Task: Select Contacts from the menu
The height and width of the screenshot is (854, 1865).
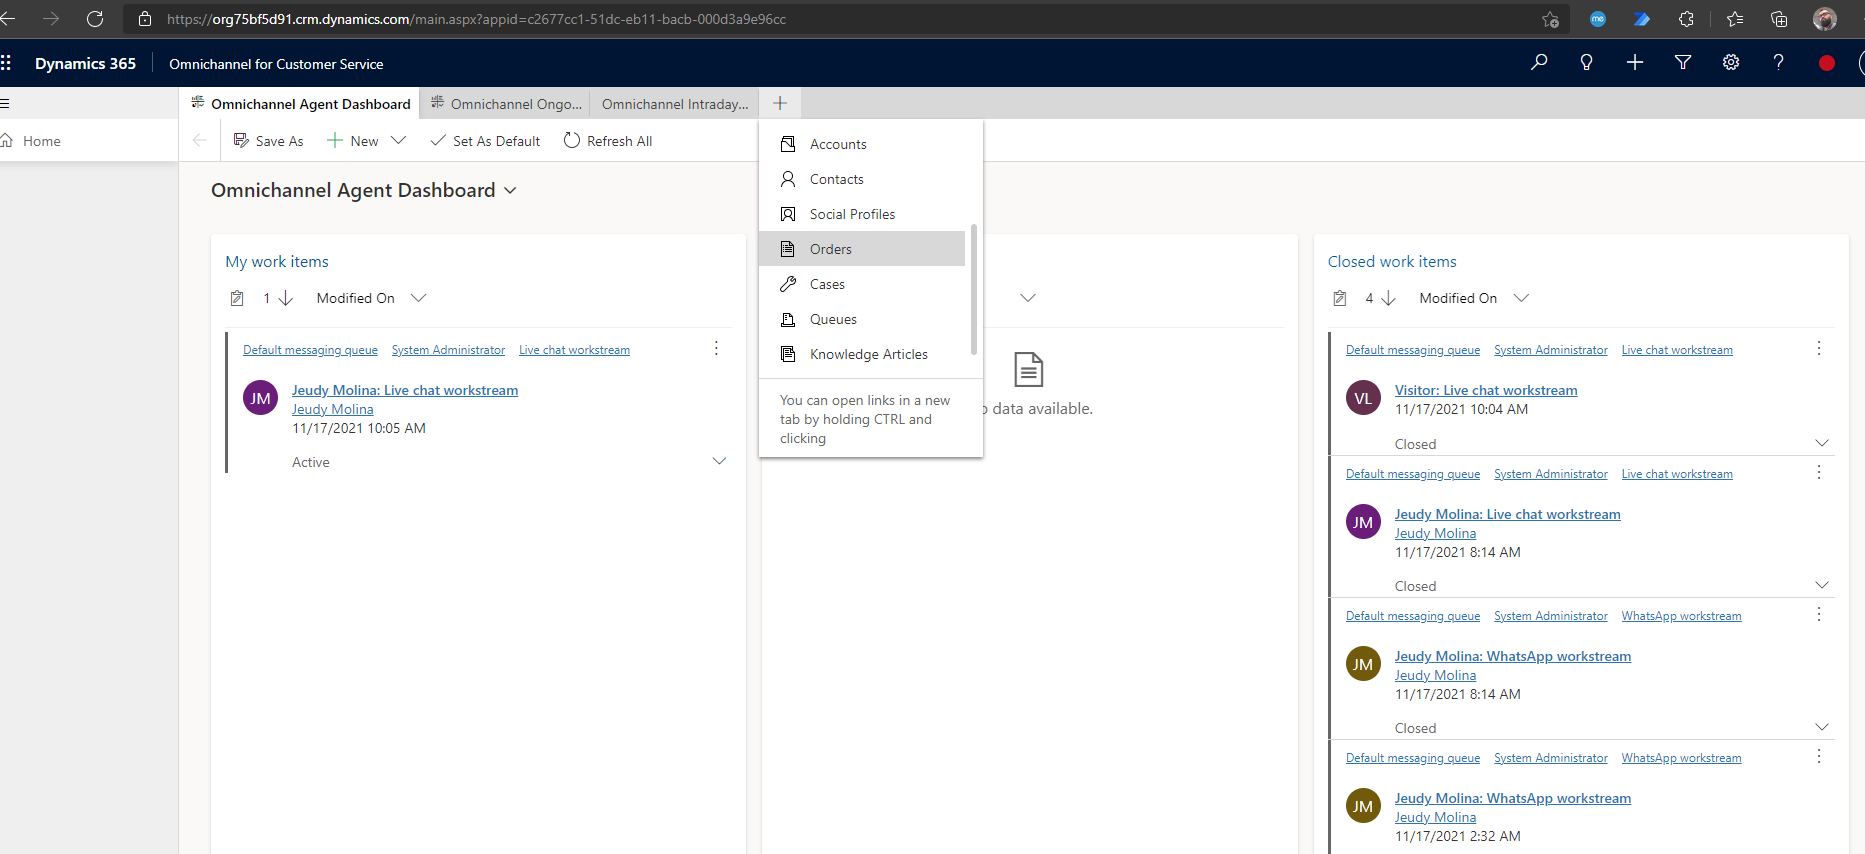Action: (862, 179)
